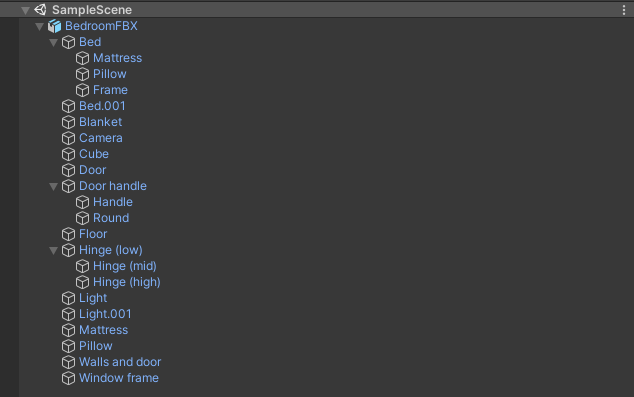The width and height of the screenshot is (634, 397).
Task: Collapse the SampleScene hierarchy arrow
Action: pos(25,10)
